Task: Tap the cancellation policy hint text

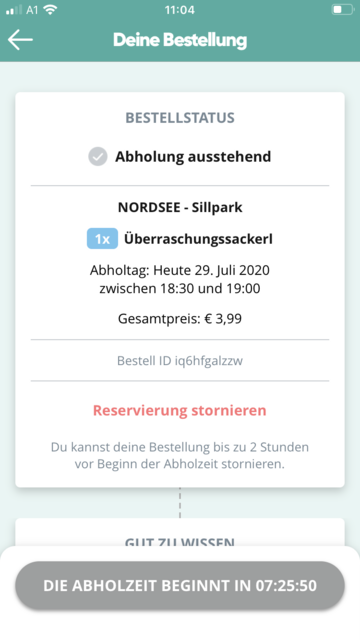Action: click(x=180, y=456)
